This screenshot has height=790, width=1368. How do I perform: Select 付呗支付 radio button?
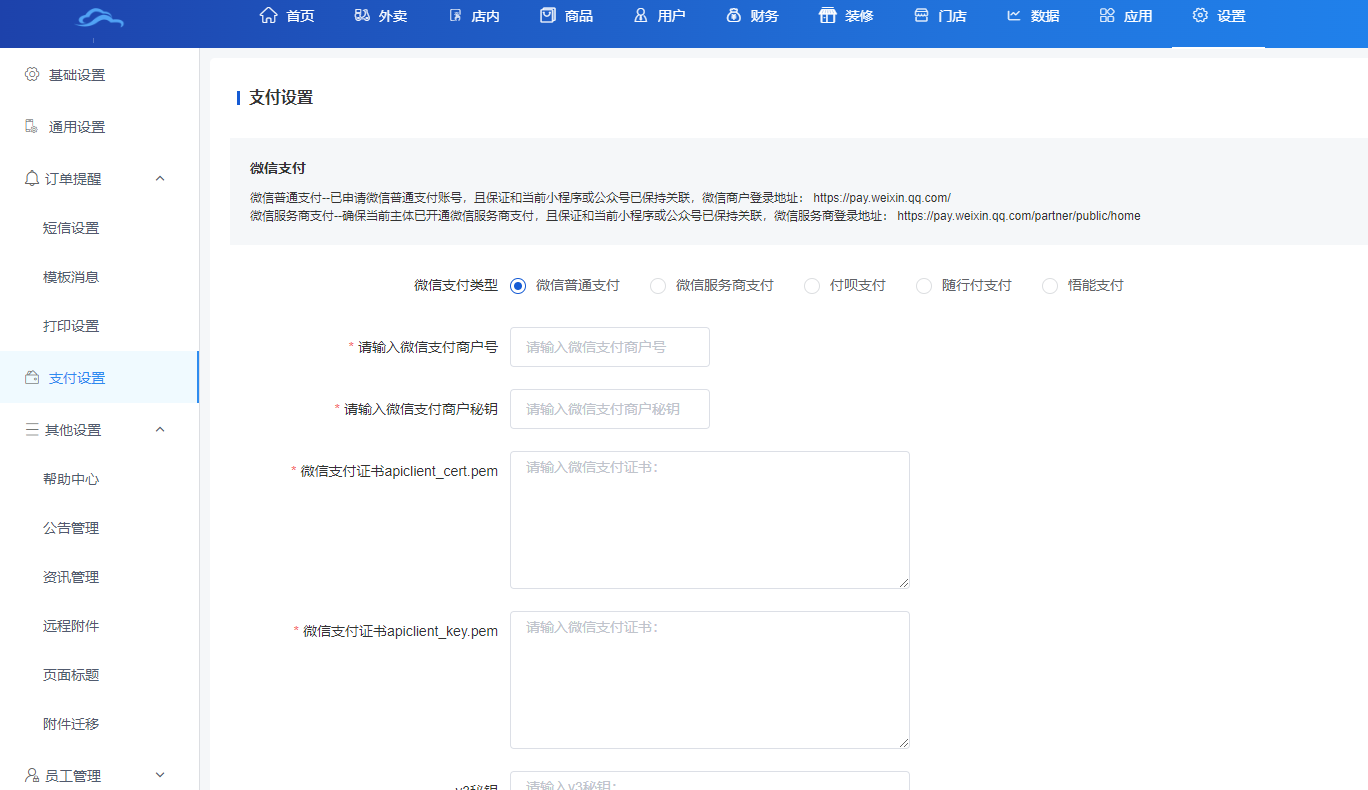click(x=812, y=286)
